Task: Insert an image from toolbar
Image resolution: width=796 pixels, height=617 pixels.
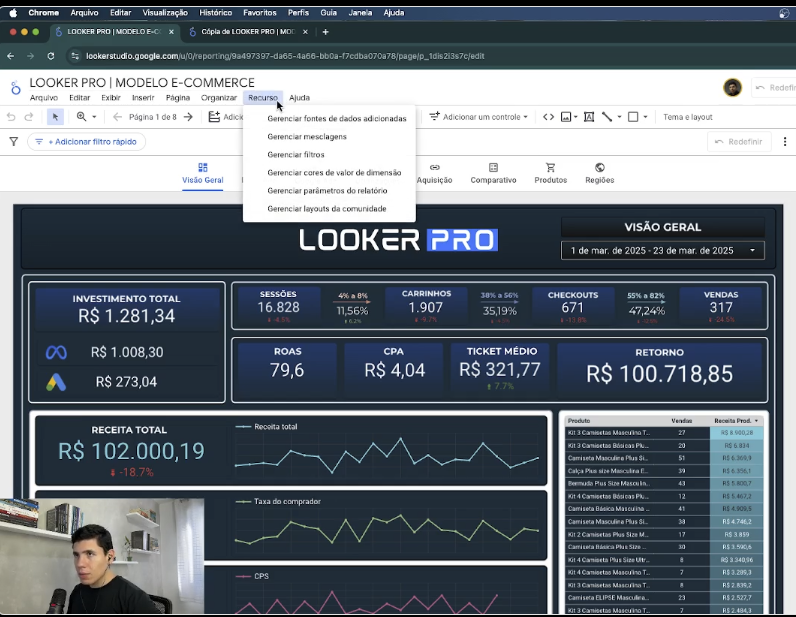Action: (x=566, y=117)
